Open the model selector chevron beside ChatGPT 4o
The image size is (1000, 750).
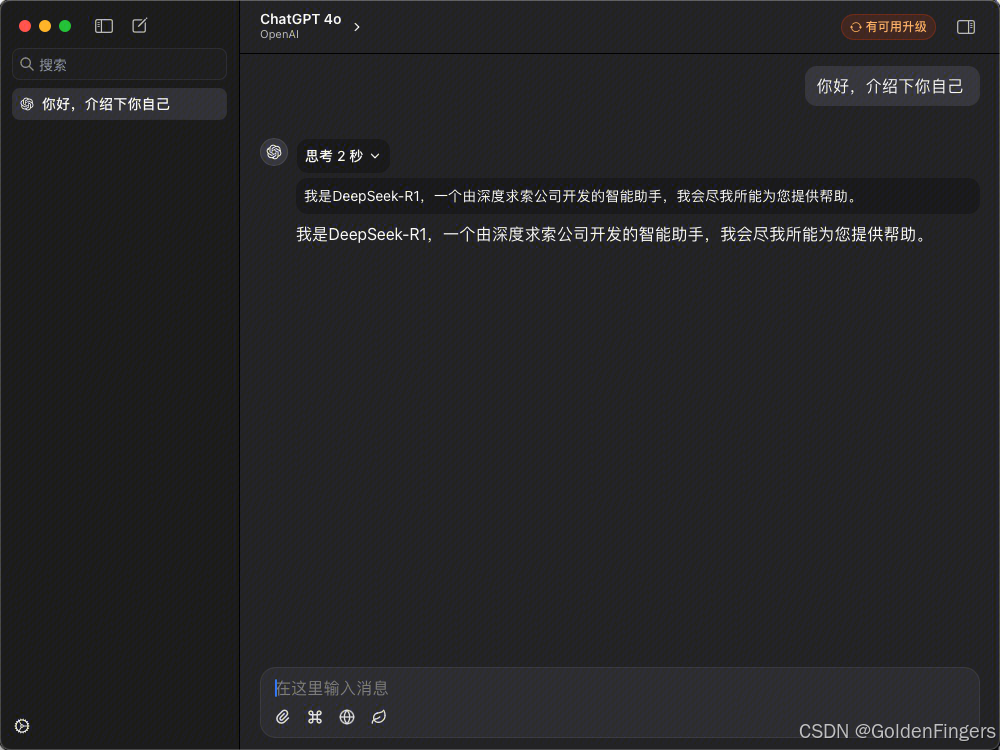click(x=357, y=27)
